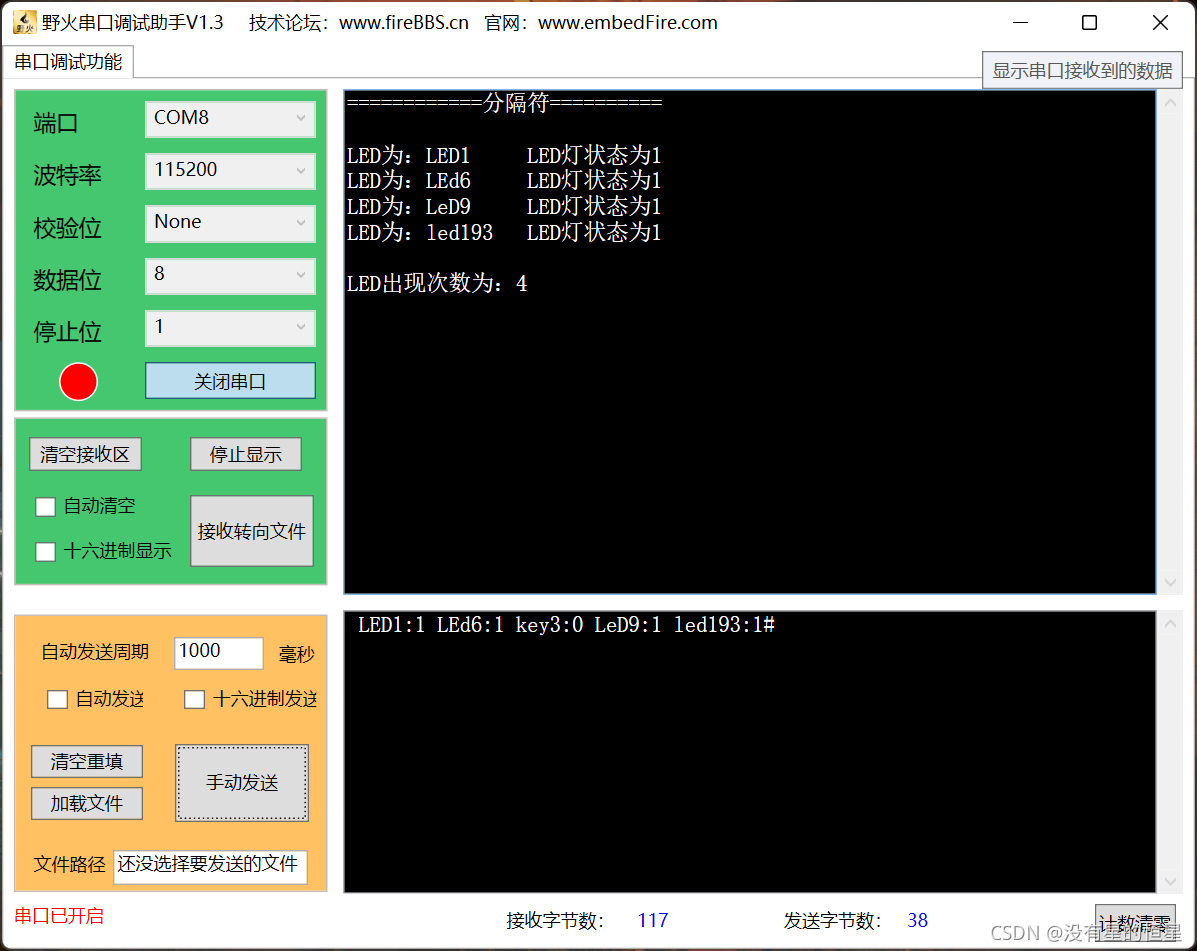Screen dimensions: 1197x951
Task: Click the 串口已开启 status text
Action: (59, 916)
